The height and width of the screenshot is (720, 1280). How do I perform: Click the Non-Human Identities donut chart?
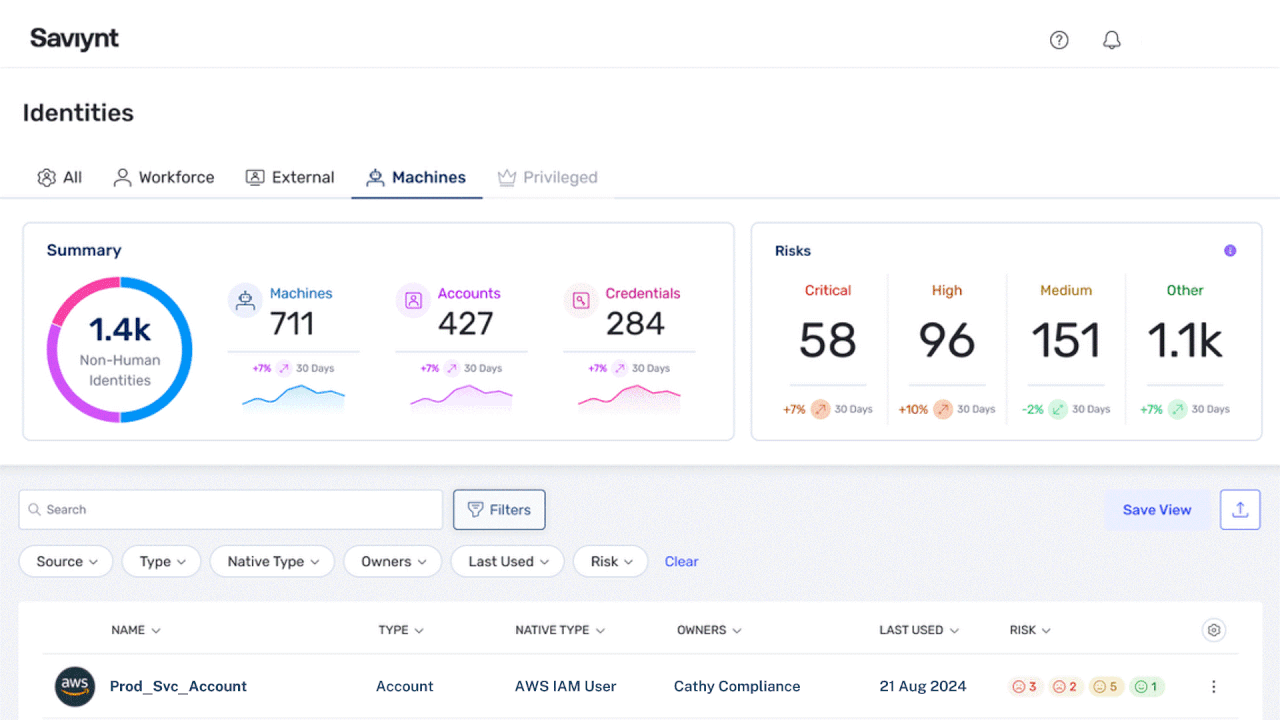click(x=119, y=350)
